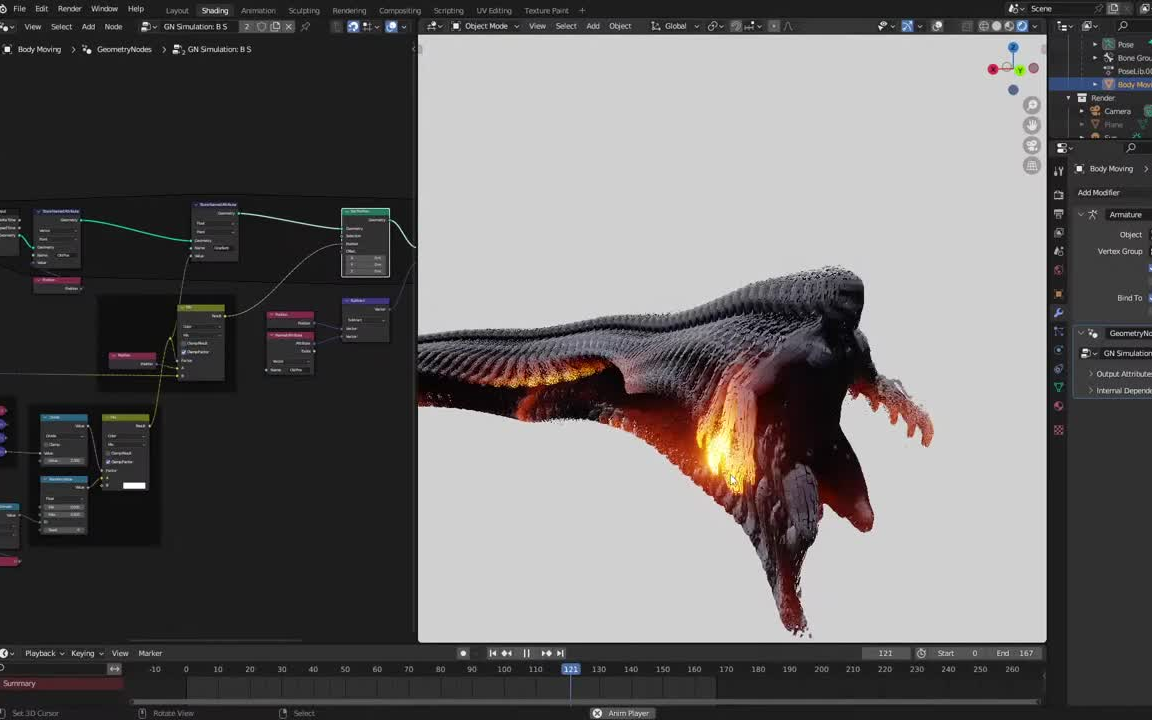Expand Output Attributes under GN Simulation
Screen dimensions: 1152x720
click(1091, 373)
